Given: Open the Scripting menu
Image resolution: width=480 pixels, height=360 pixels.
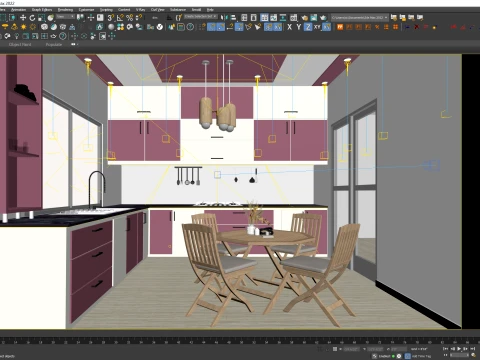Looking at the screenshot, I should click(x=106, y=10).
